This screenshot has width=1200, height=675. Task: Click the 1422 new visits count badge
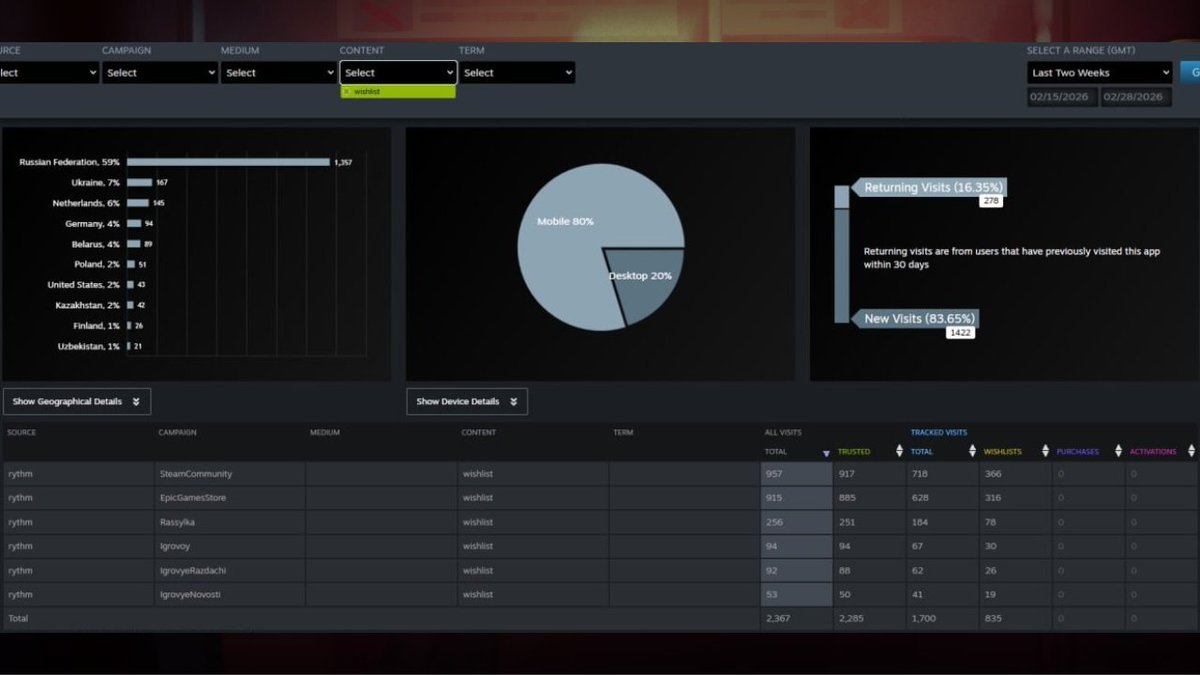pyautogui.click(x=960, y=332)
